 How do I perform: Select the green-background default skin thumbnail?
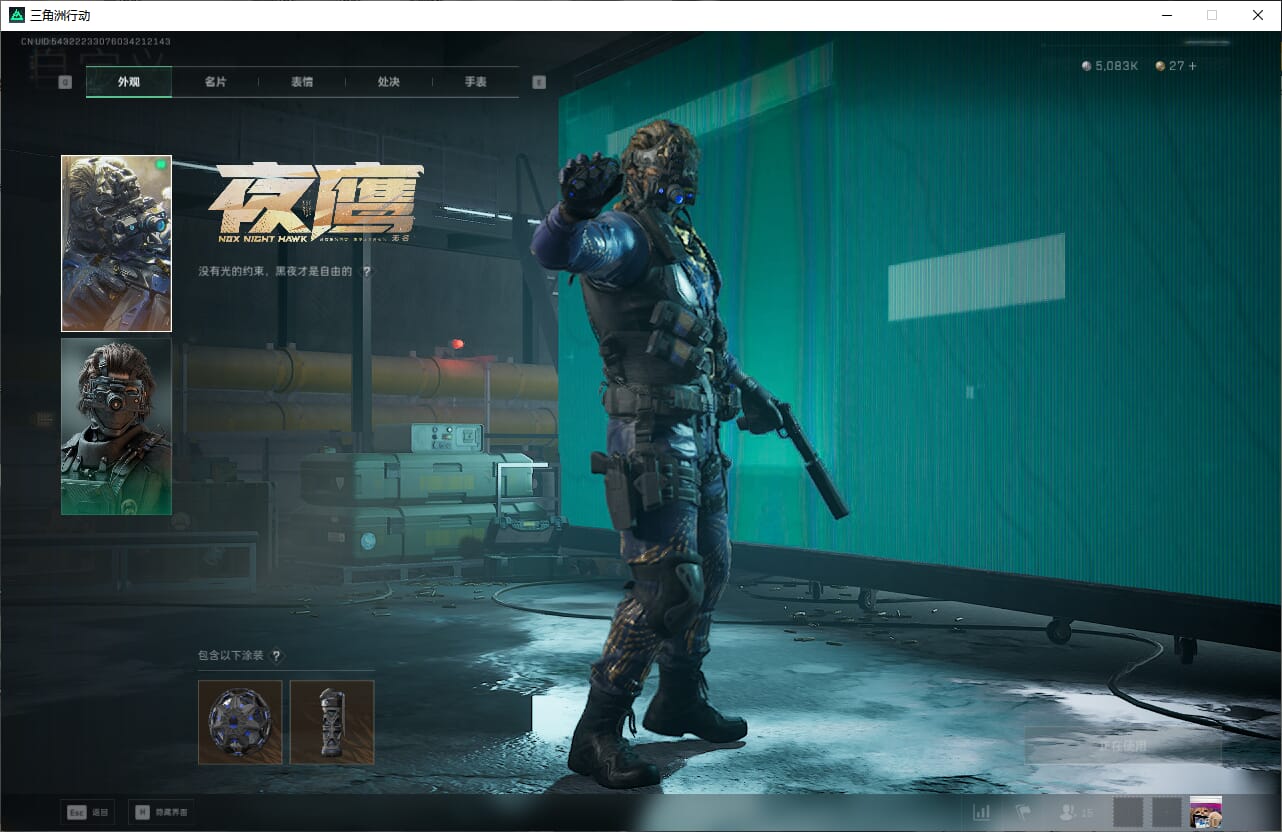116,426
